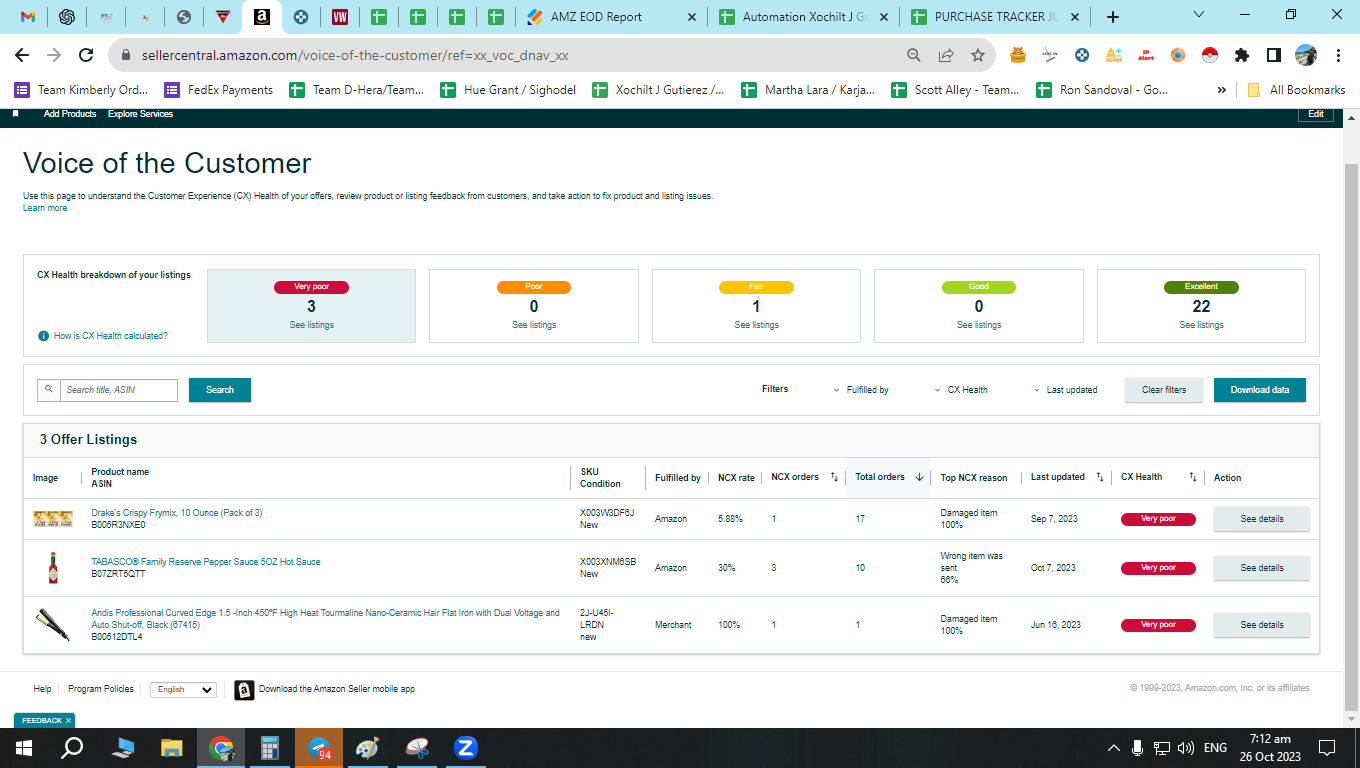Open Help link in footer
Image resolution: width=1360 pixels, height=768 pixels.
point(42,689)
